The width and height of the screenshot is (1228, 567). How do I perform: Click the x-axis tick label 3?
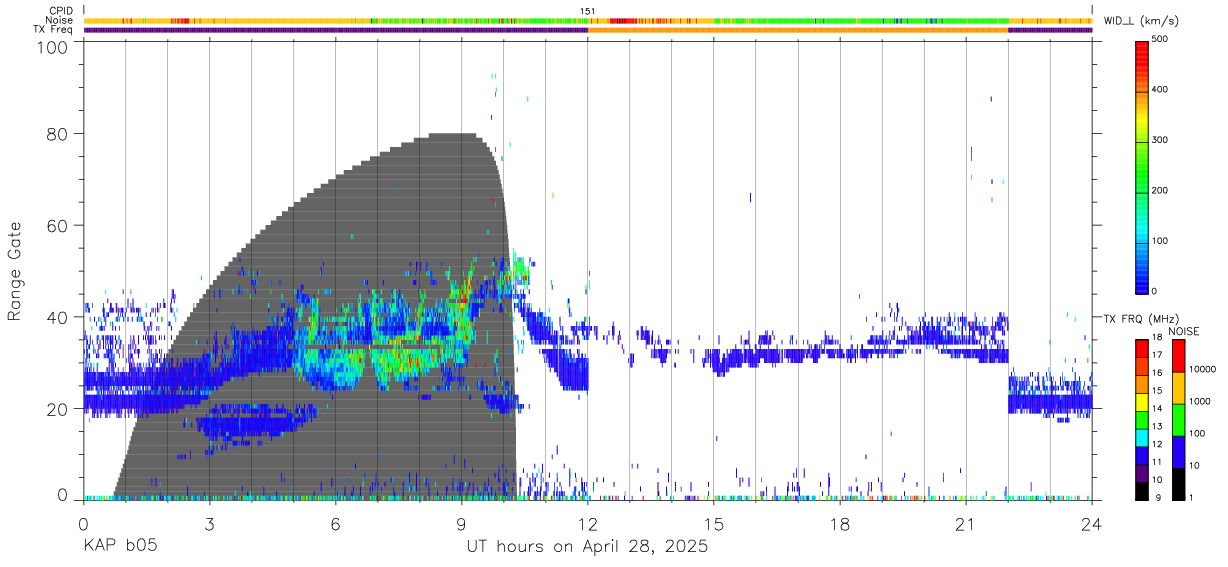click(x=209, y=524)
